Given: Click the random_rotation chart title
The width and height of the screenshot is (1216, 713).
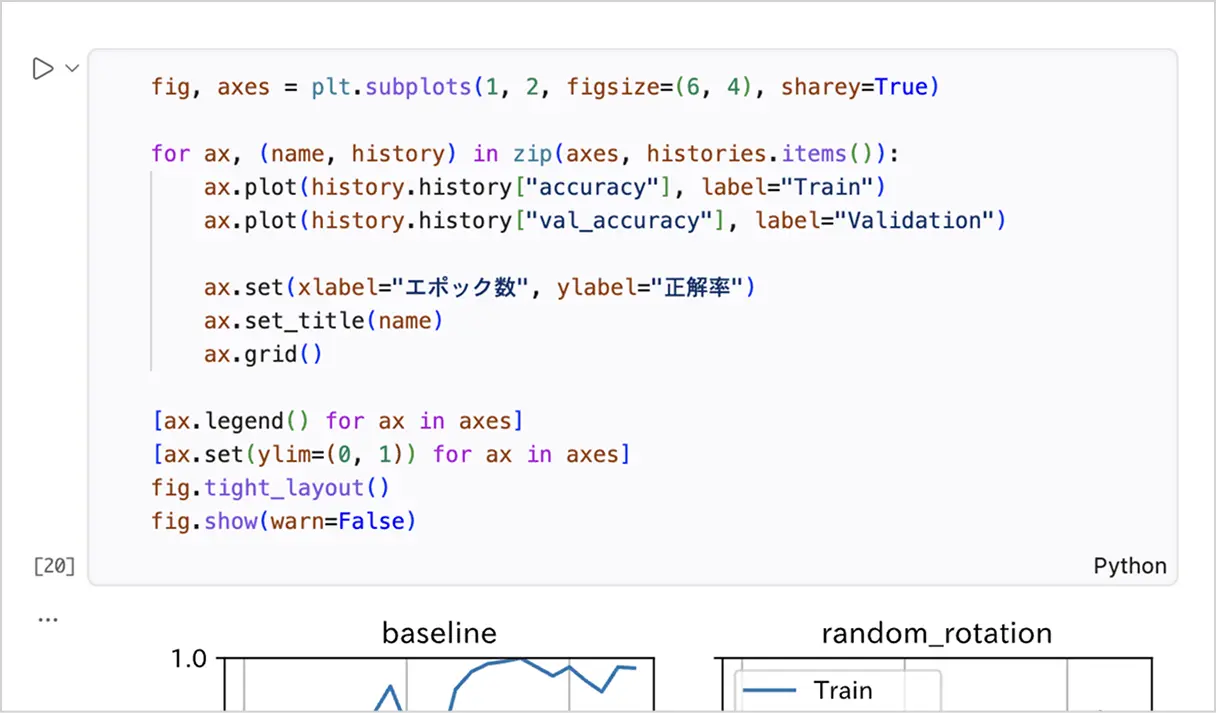Looking at the screenshot, I should tap(936, 634).
